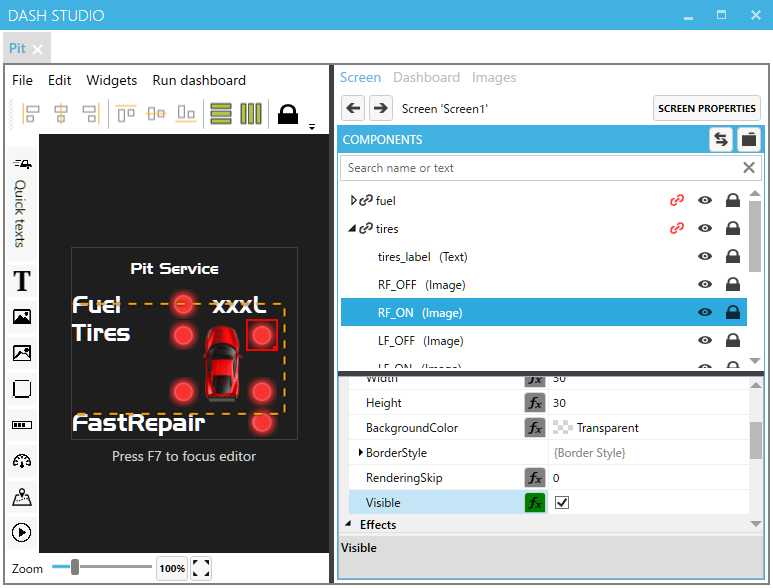The width and height of the screenshot is (773, 588).
Task: Align selected components to left edges
Action: tap(31, 114)
